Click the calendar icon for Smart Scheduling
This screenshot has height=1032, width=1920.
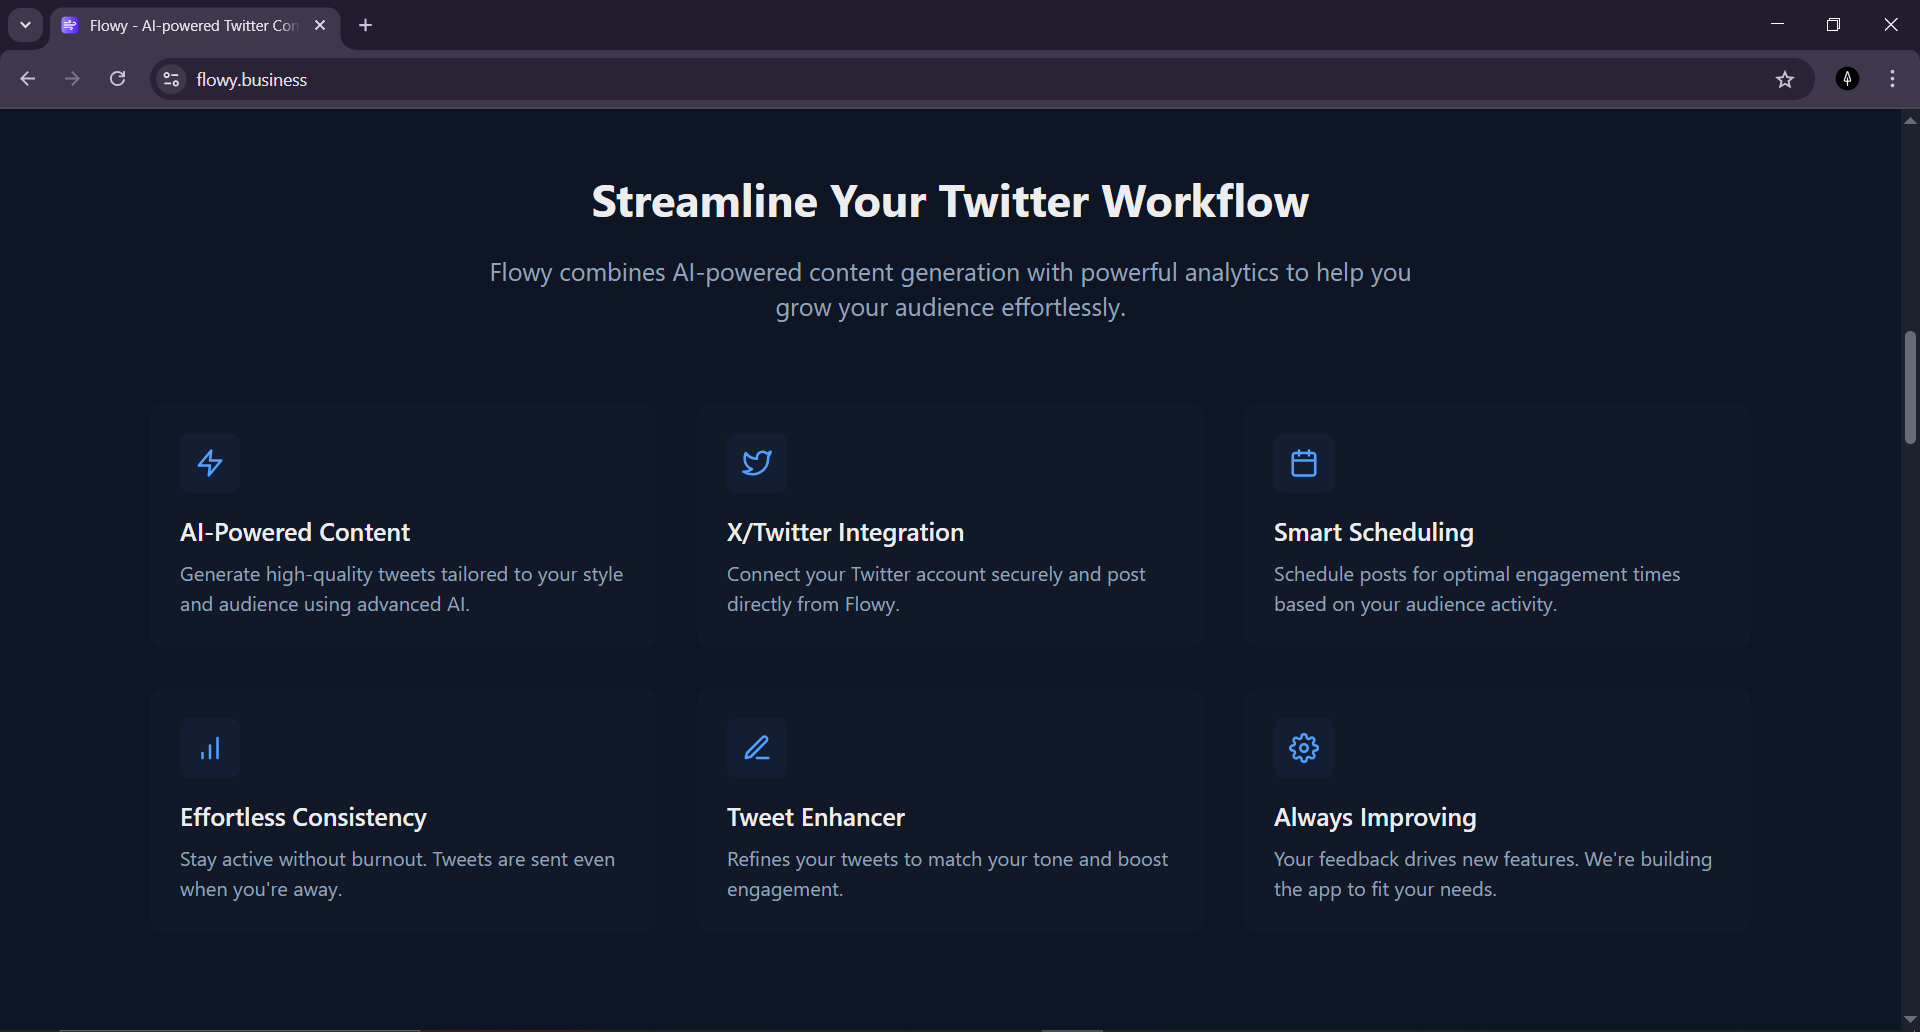coord(1304,463)
